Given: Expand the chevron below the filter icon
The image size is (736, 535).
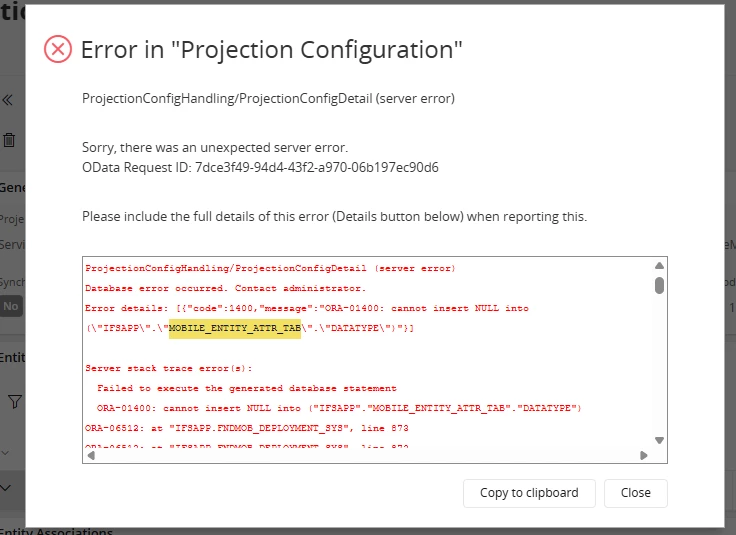Looking at the screenshot, I should (x=5, y=453).
